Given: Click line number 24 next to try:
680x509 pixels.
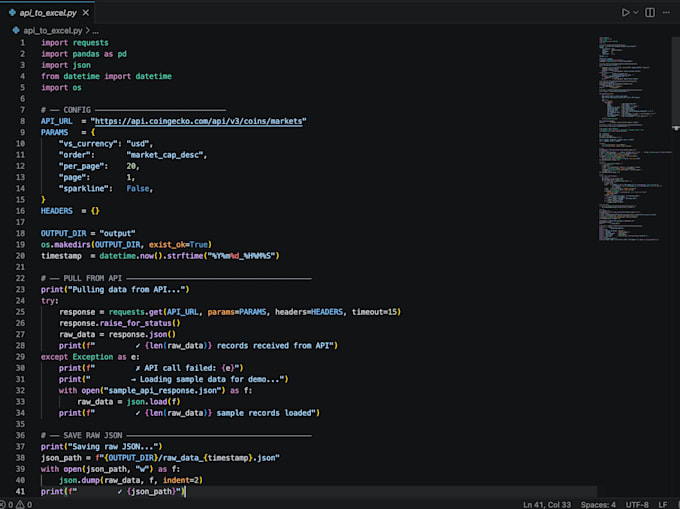Looking at the screenshot, I should 20,300.
